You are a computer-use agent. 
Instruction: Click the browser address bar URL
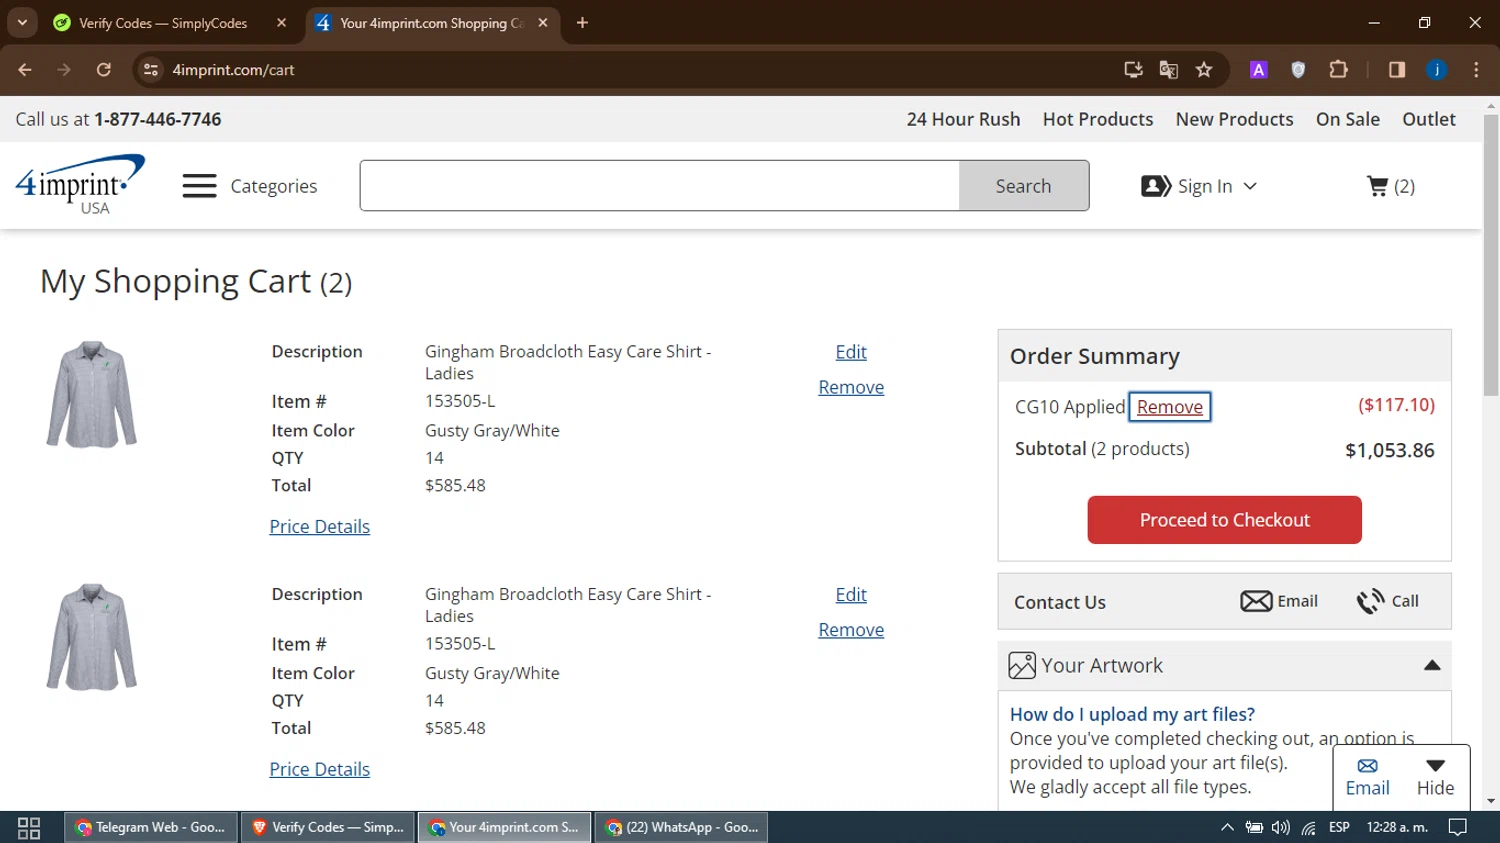(x=233, y=70)
